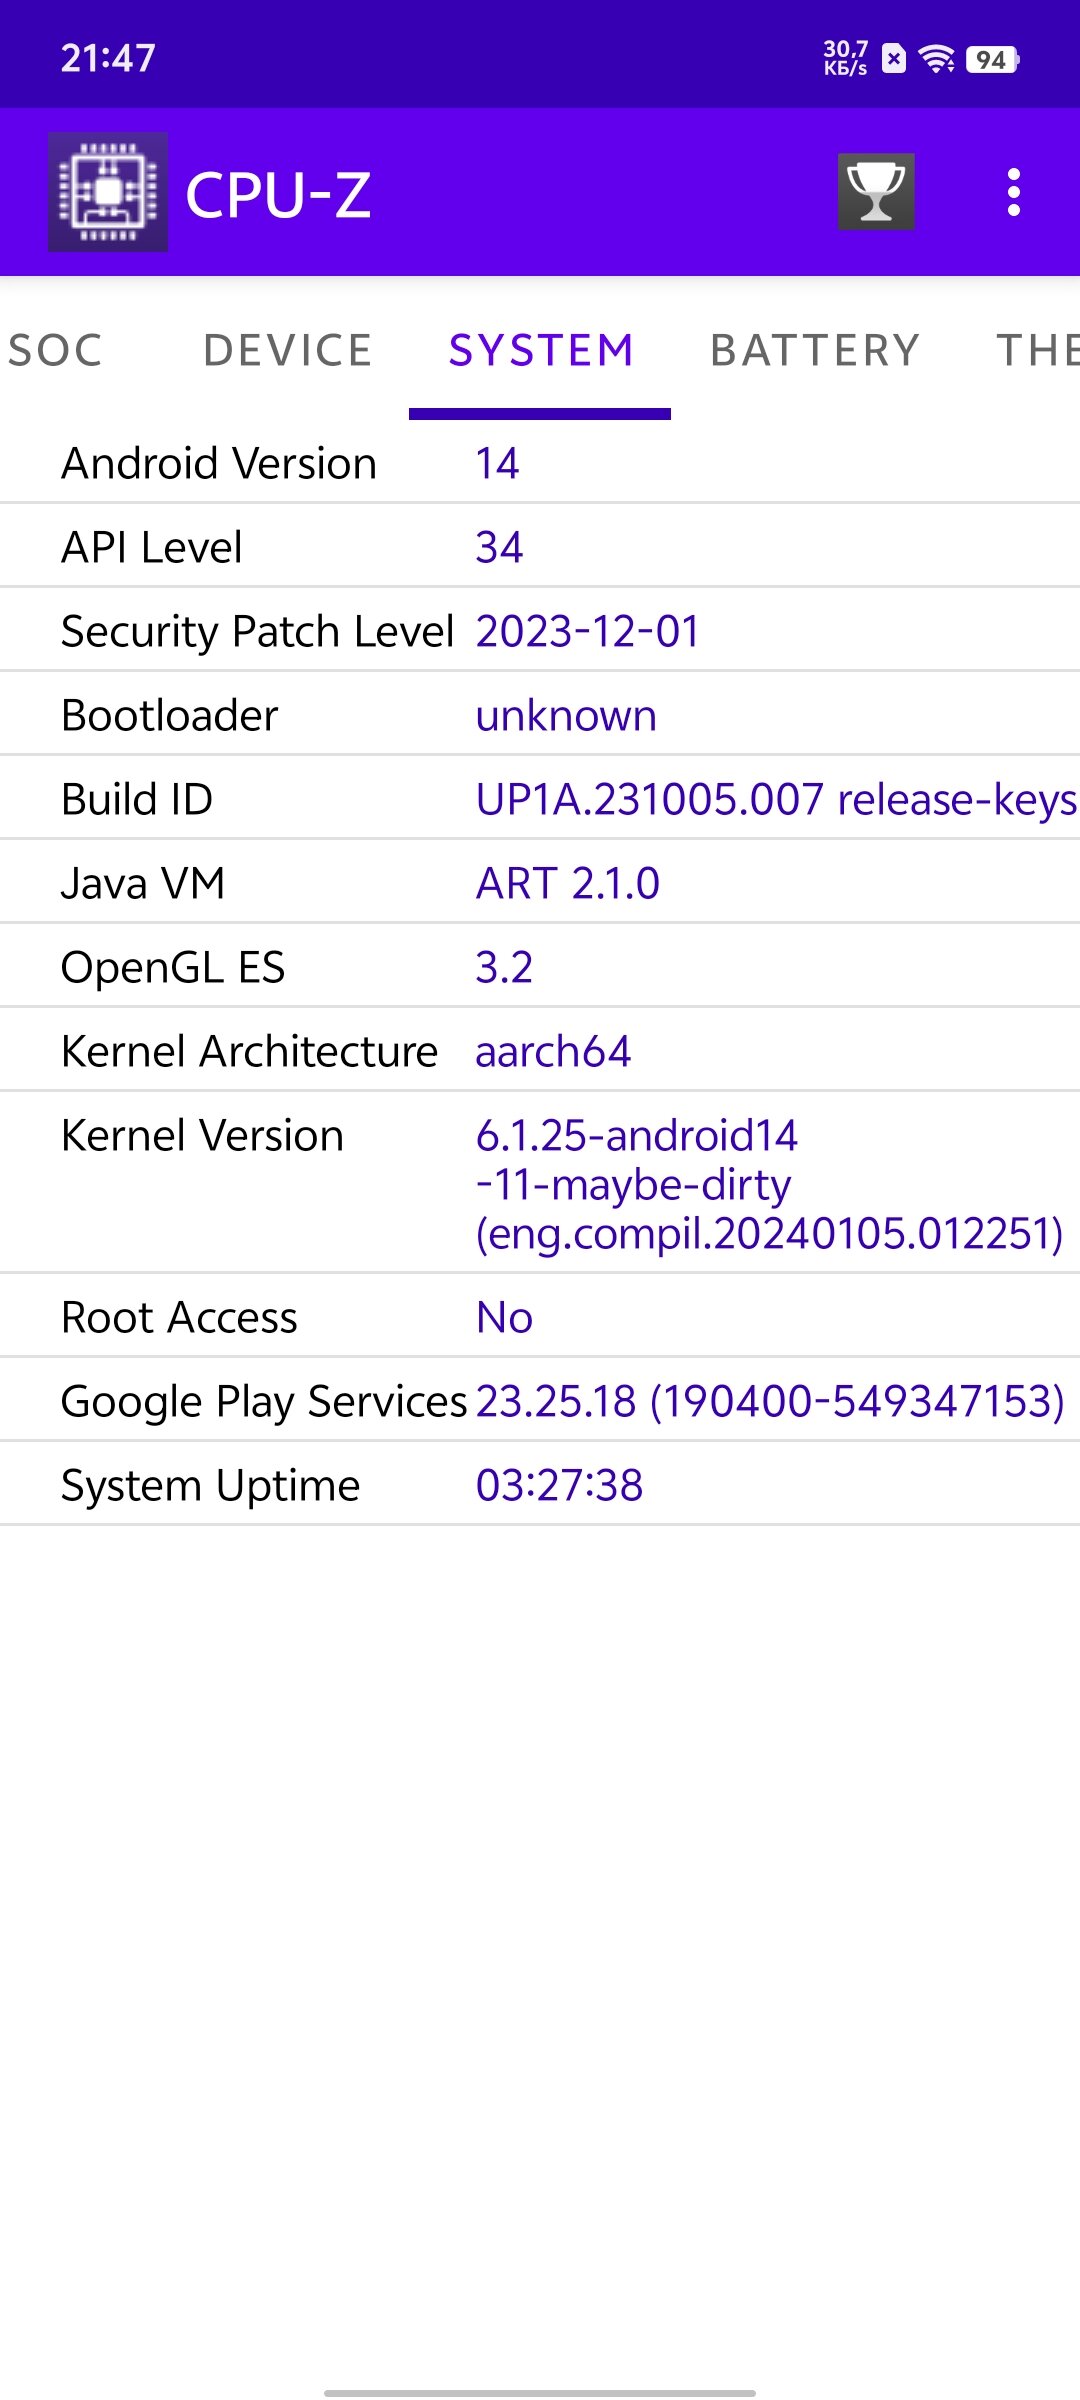Tap the Security Patch Level value
Screen dimensions: 1080x2400
(x=588, y=631)
